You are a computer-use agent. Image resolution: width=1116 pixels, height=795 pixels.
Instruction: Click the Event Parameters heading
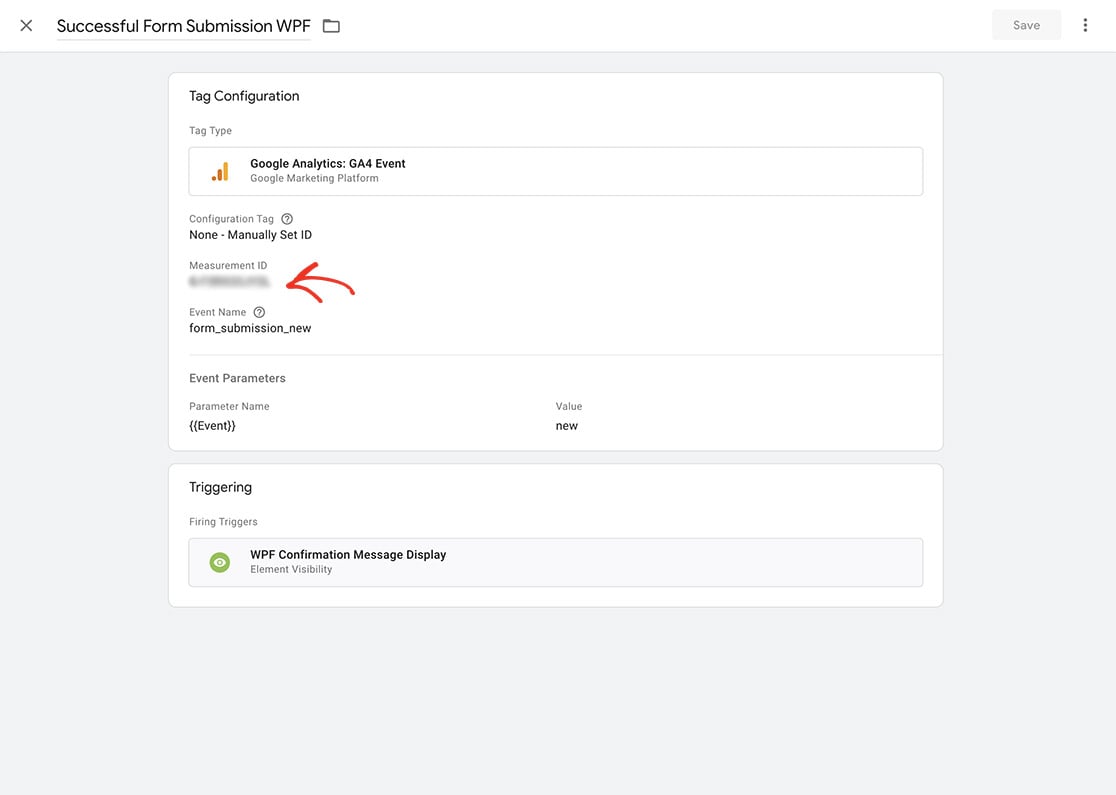237,378
